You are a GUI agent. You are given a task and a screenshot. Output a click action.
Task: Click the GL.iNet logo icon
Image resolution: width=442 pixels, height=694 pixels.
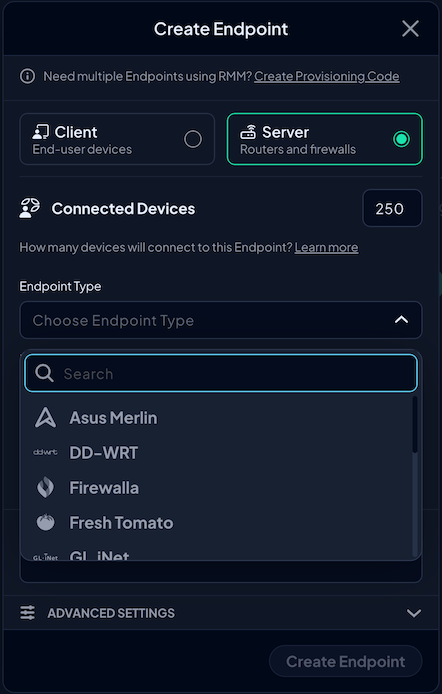point(46,557)
